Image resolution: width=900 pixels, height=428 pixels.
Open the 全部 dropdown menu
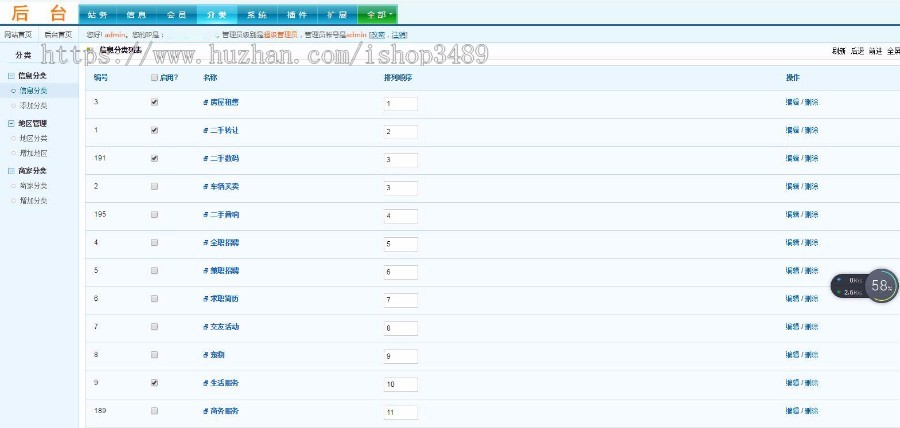(x=377, y=14)
